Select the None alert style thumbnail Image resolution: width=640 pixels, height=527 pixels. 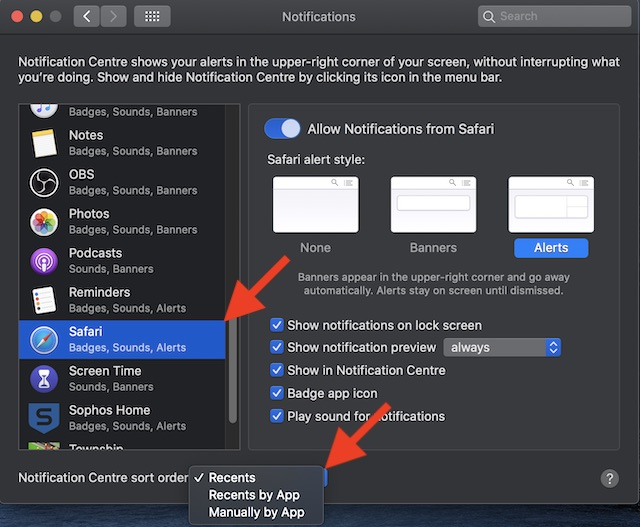[316, 205]
